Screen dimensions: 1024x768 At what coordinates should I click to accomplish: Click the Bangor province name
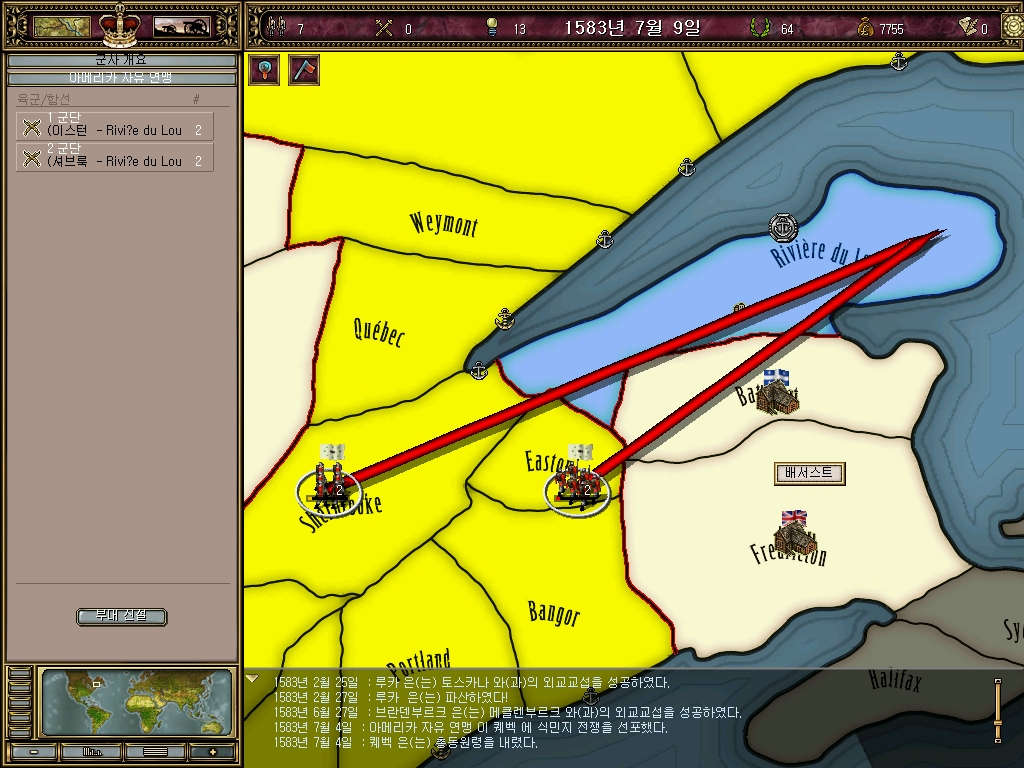click(554, 613)
